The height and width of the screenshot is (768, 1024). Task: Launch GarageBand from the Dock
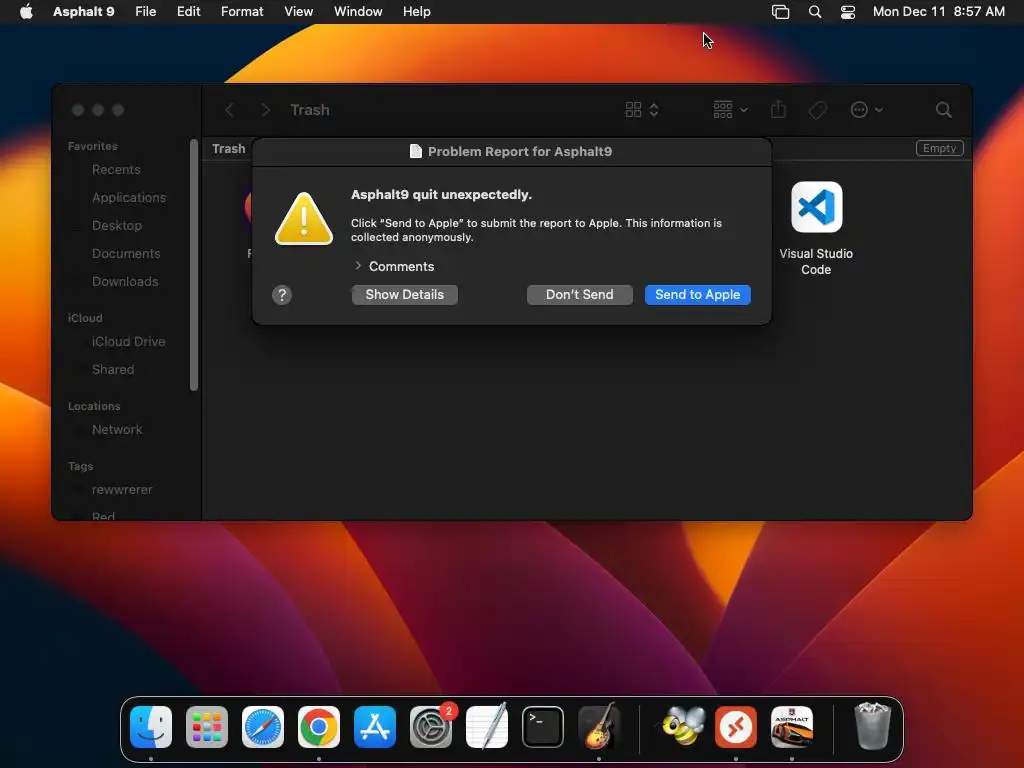599,726
